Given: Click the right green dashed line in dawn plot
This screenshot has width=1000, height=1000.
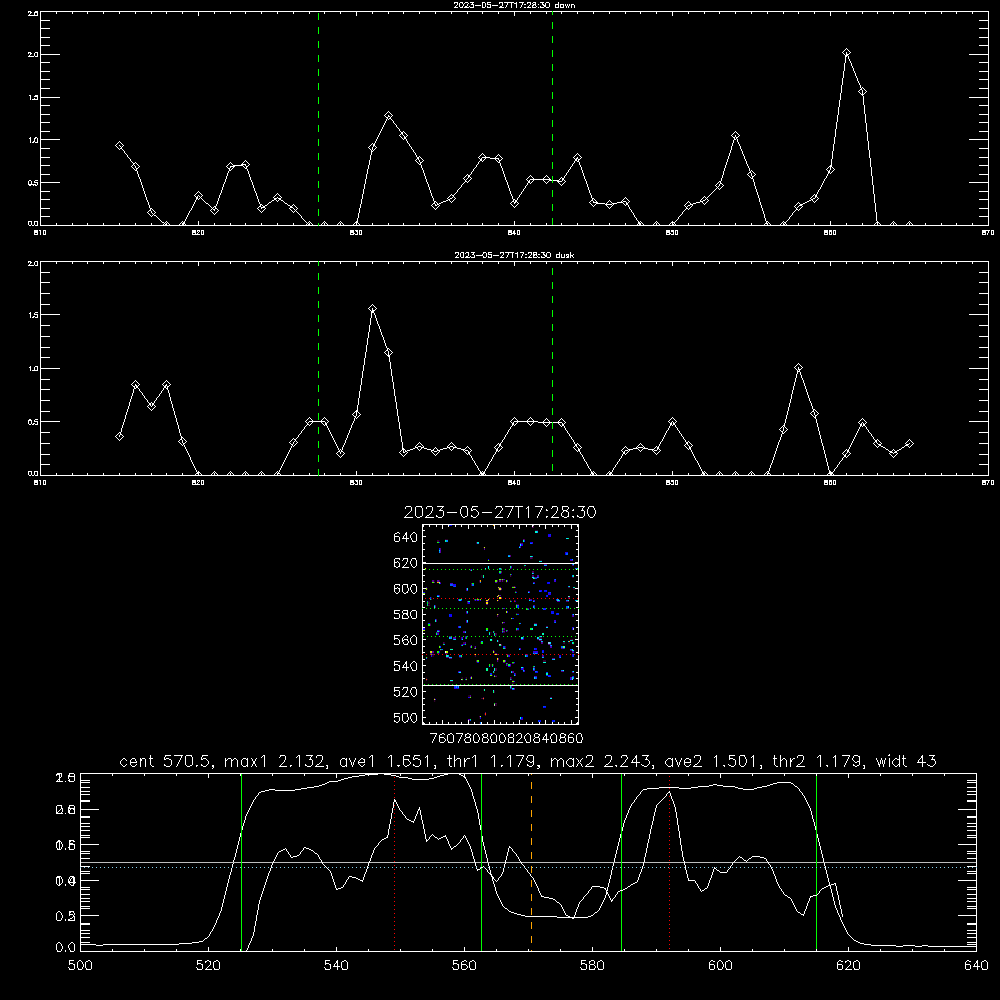Looking at the screenshot, I should 552,118.
